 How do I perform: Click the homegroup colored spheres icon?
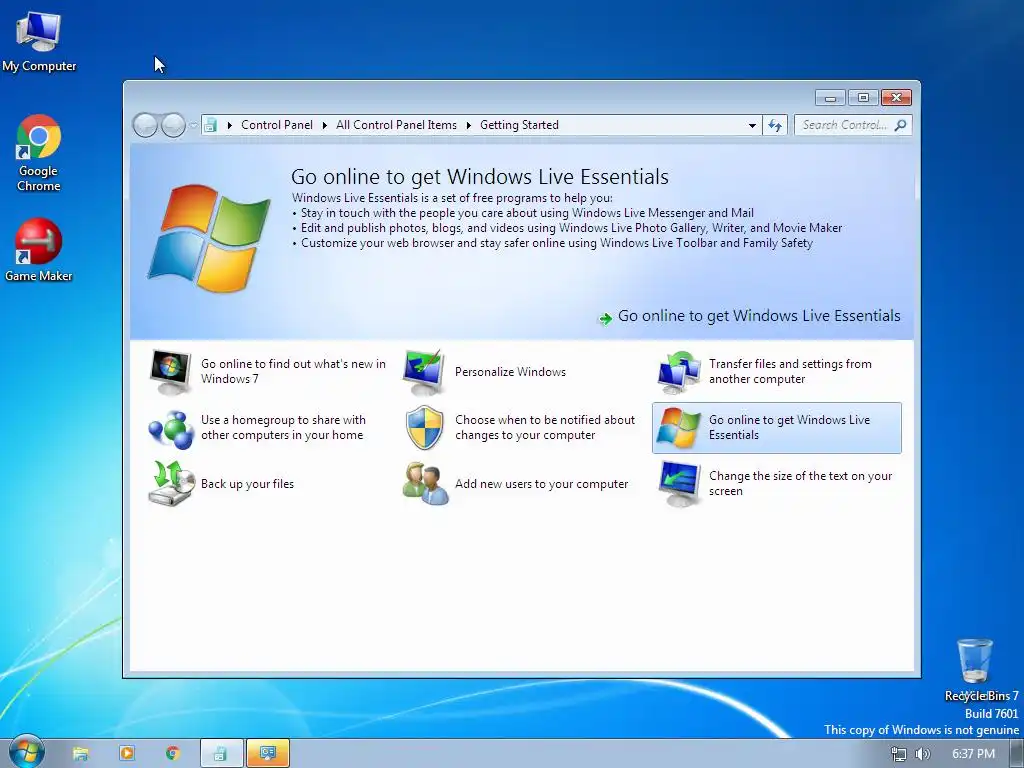point(170,429)
